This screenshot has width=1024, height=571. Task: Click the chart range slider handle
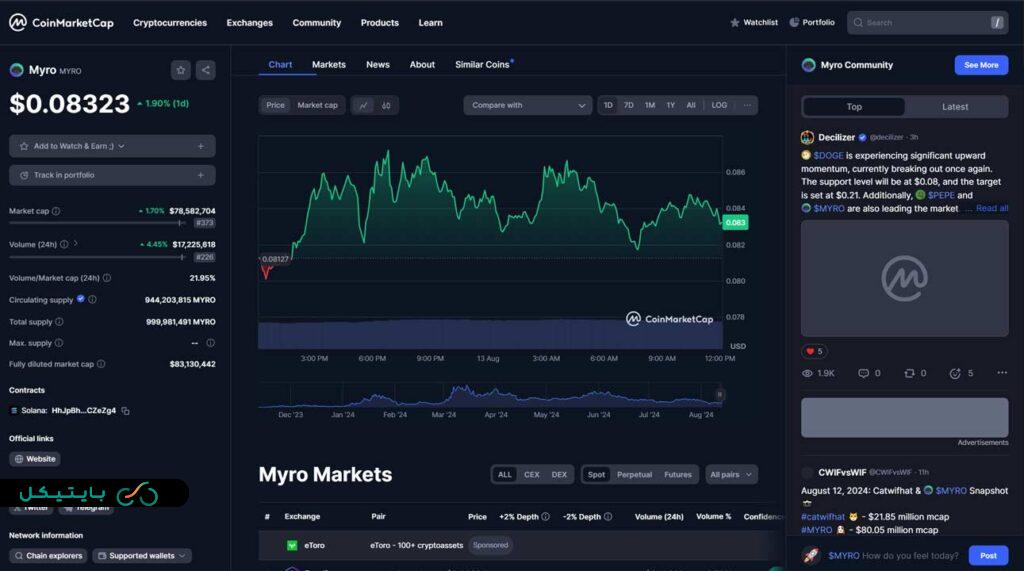coord(719,395)
